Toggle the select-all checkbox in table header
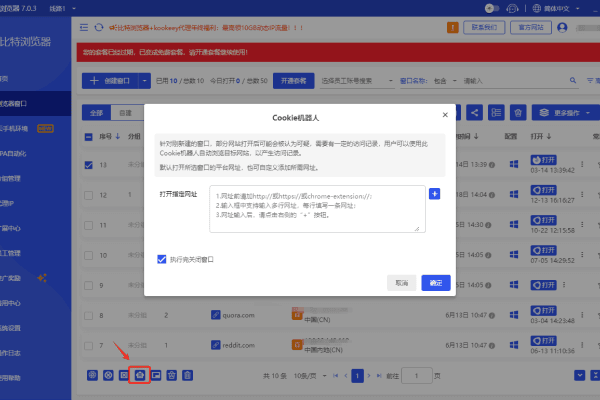The width and height of the screenshot is (600, 400). [x=88, y=137]
